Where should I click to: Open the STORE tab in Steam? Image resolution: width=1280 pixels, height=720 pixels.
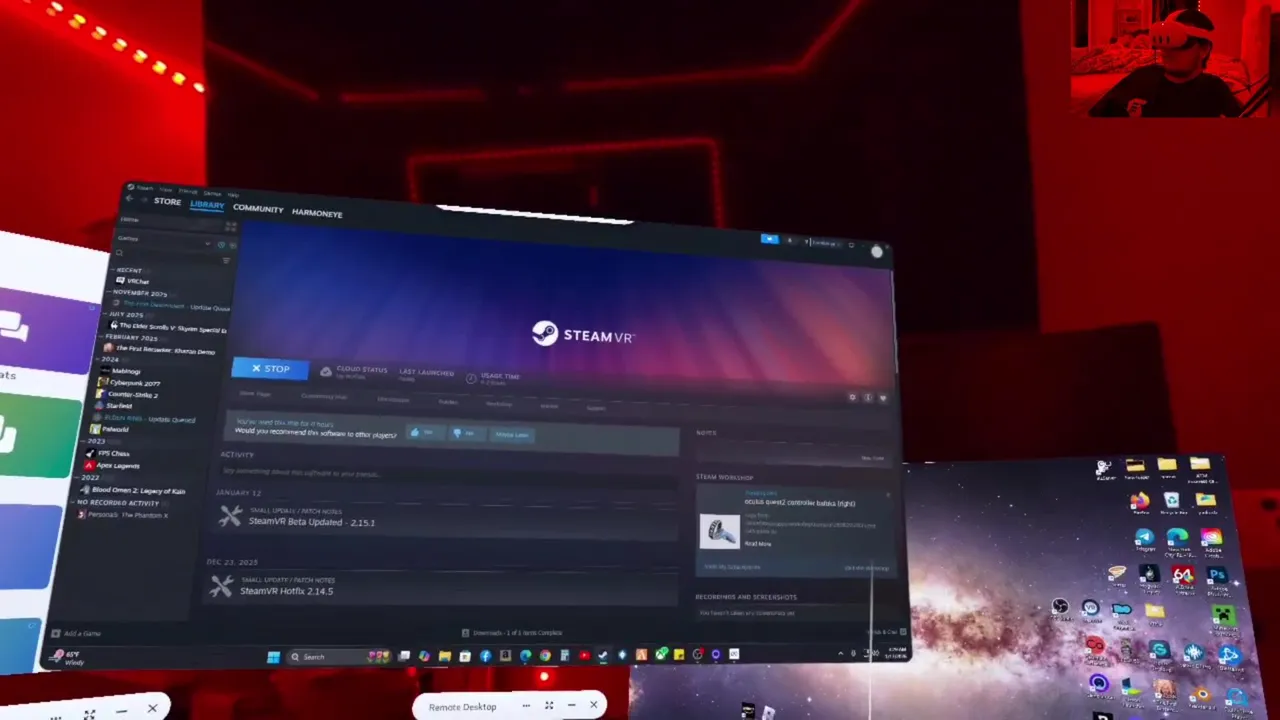click(x=167, y=202)
